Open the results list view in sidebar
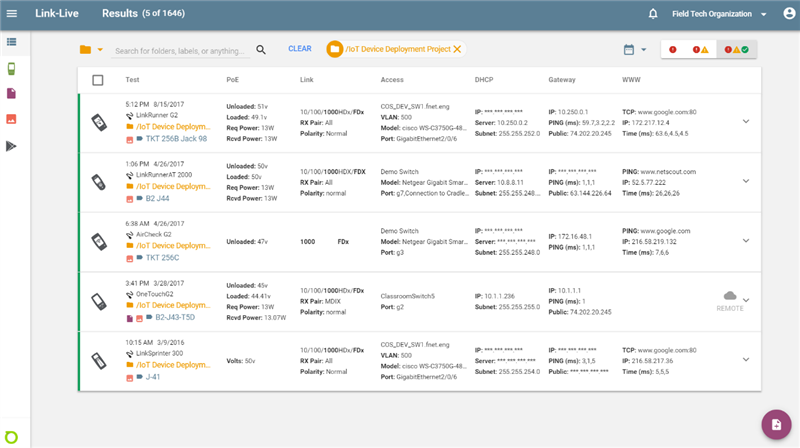 click(12, 42)
